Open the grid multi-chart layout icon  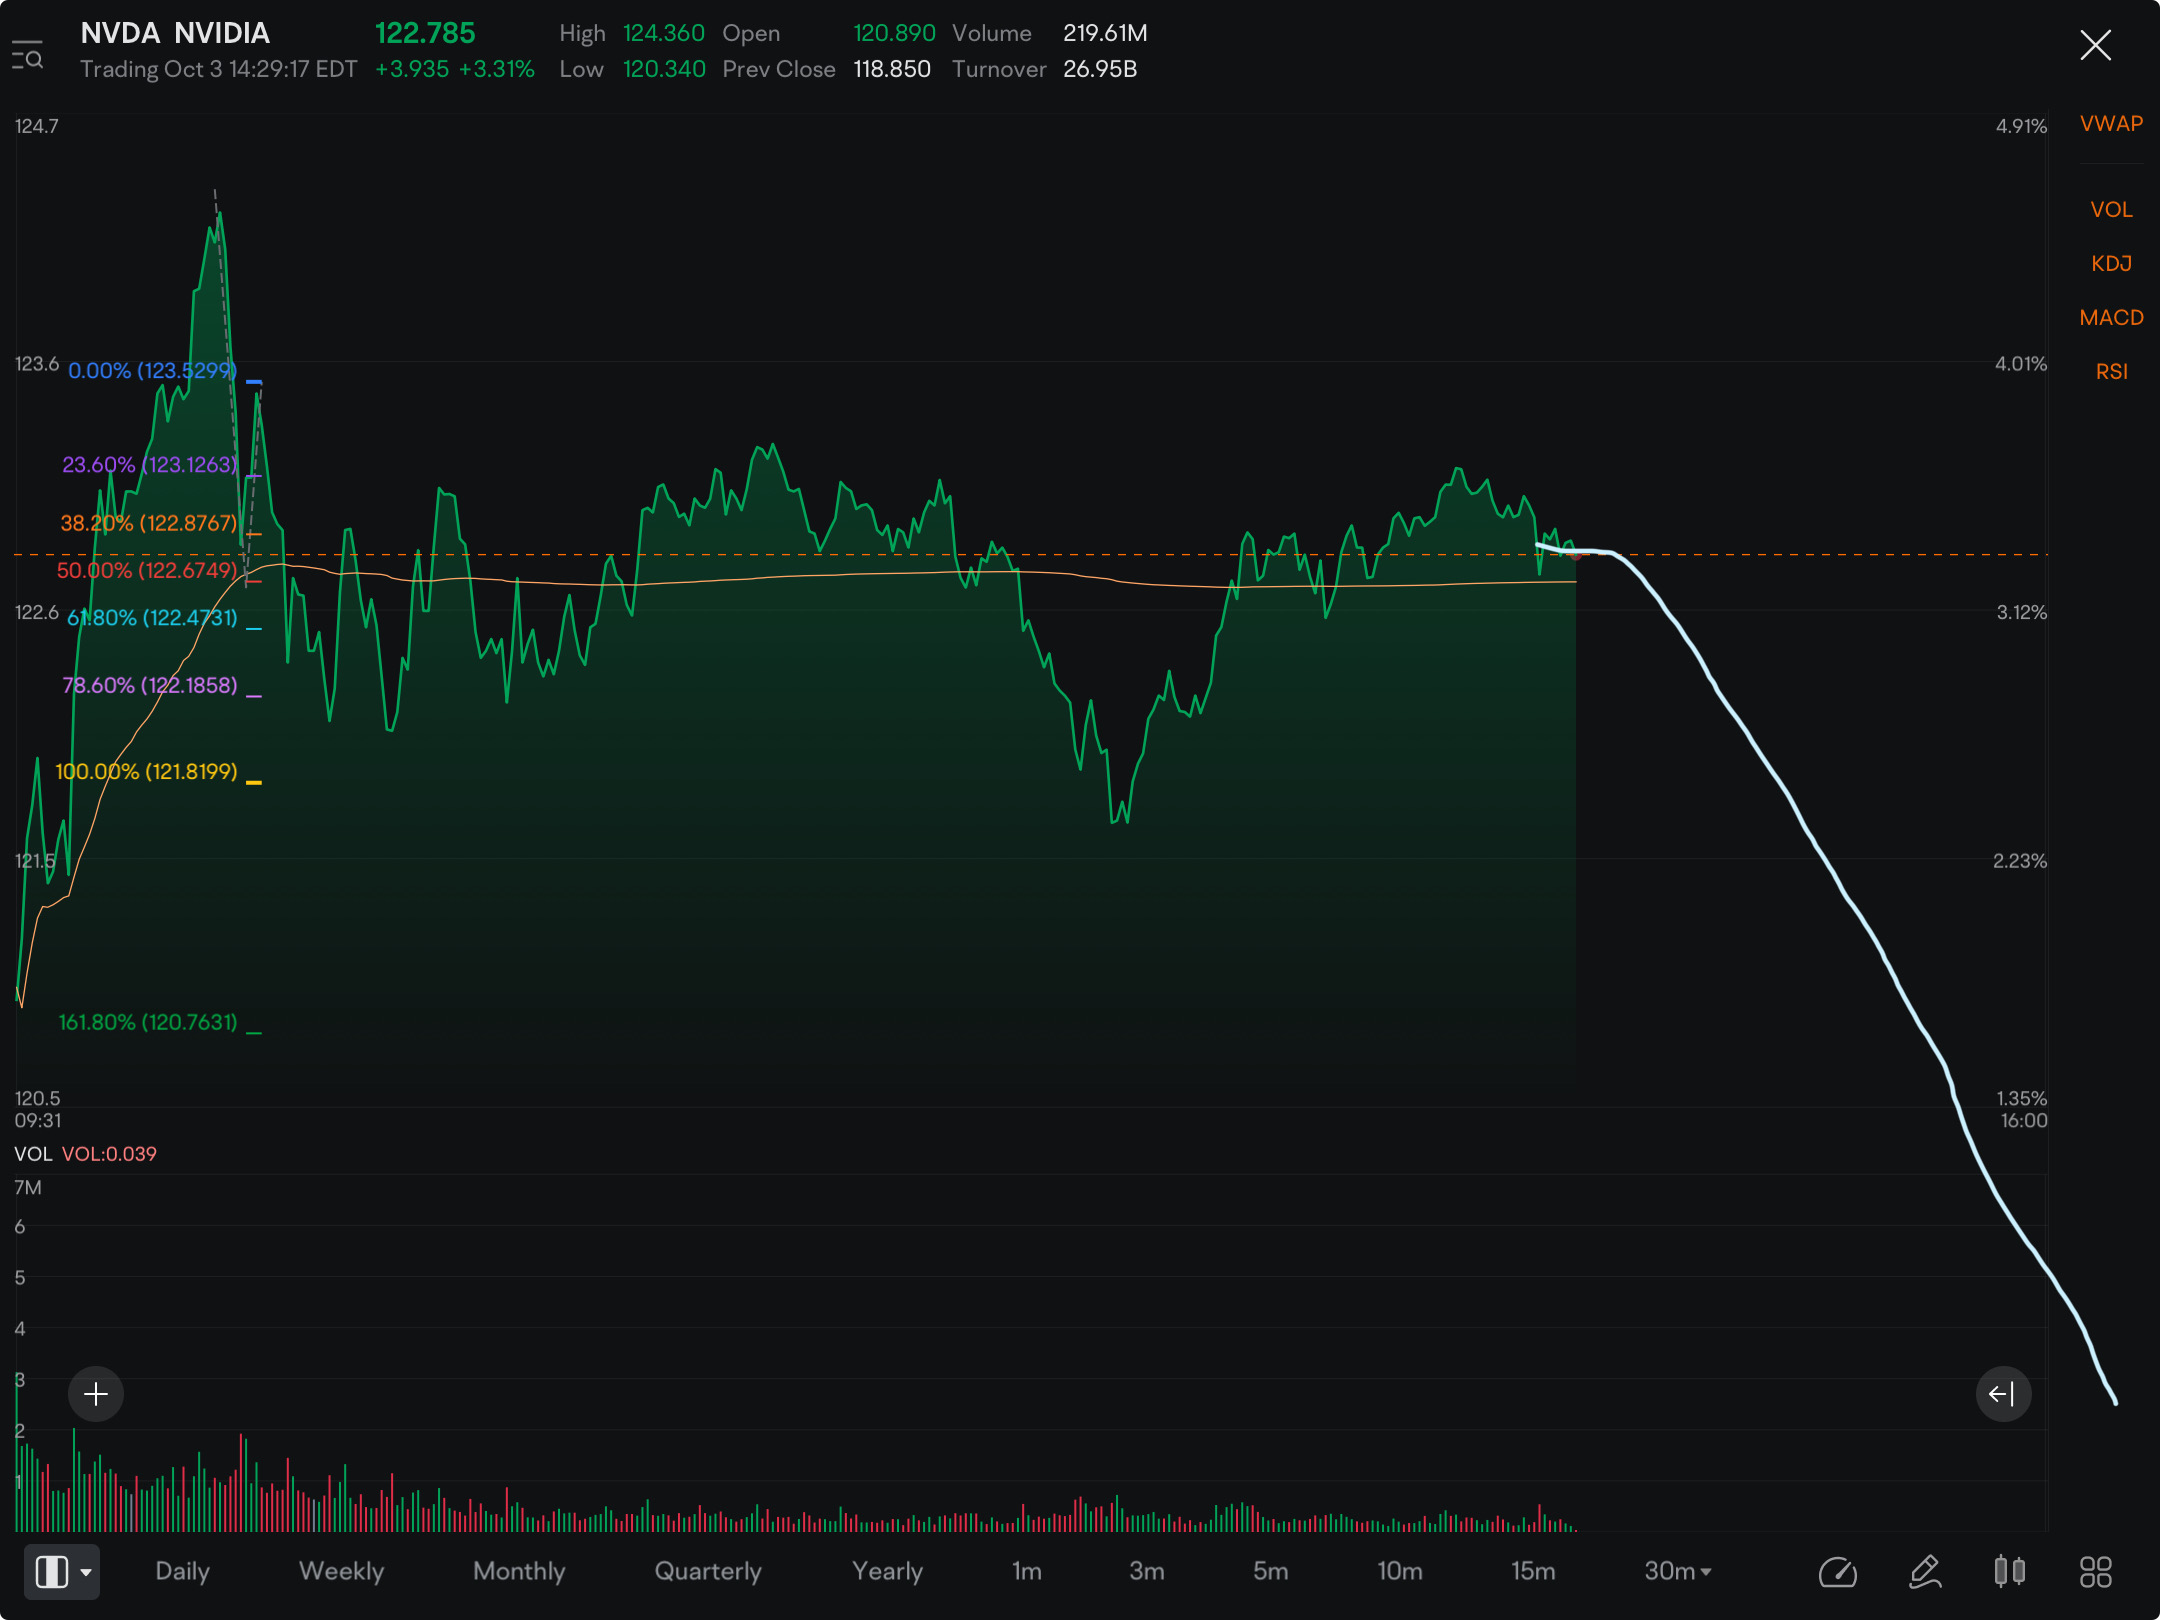2096,1572
